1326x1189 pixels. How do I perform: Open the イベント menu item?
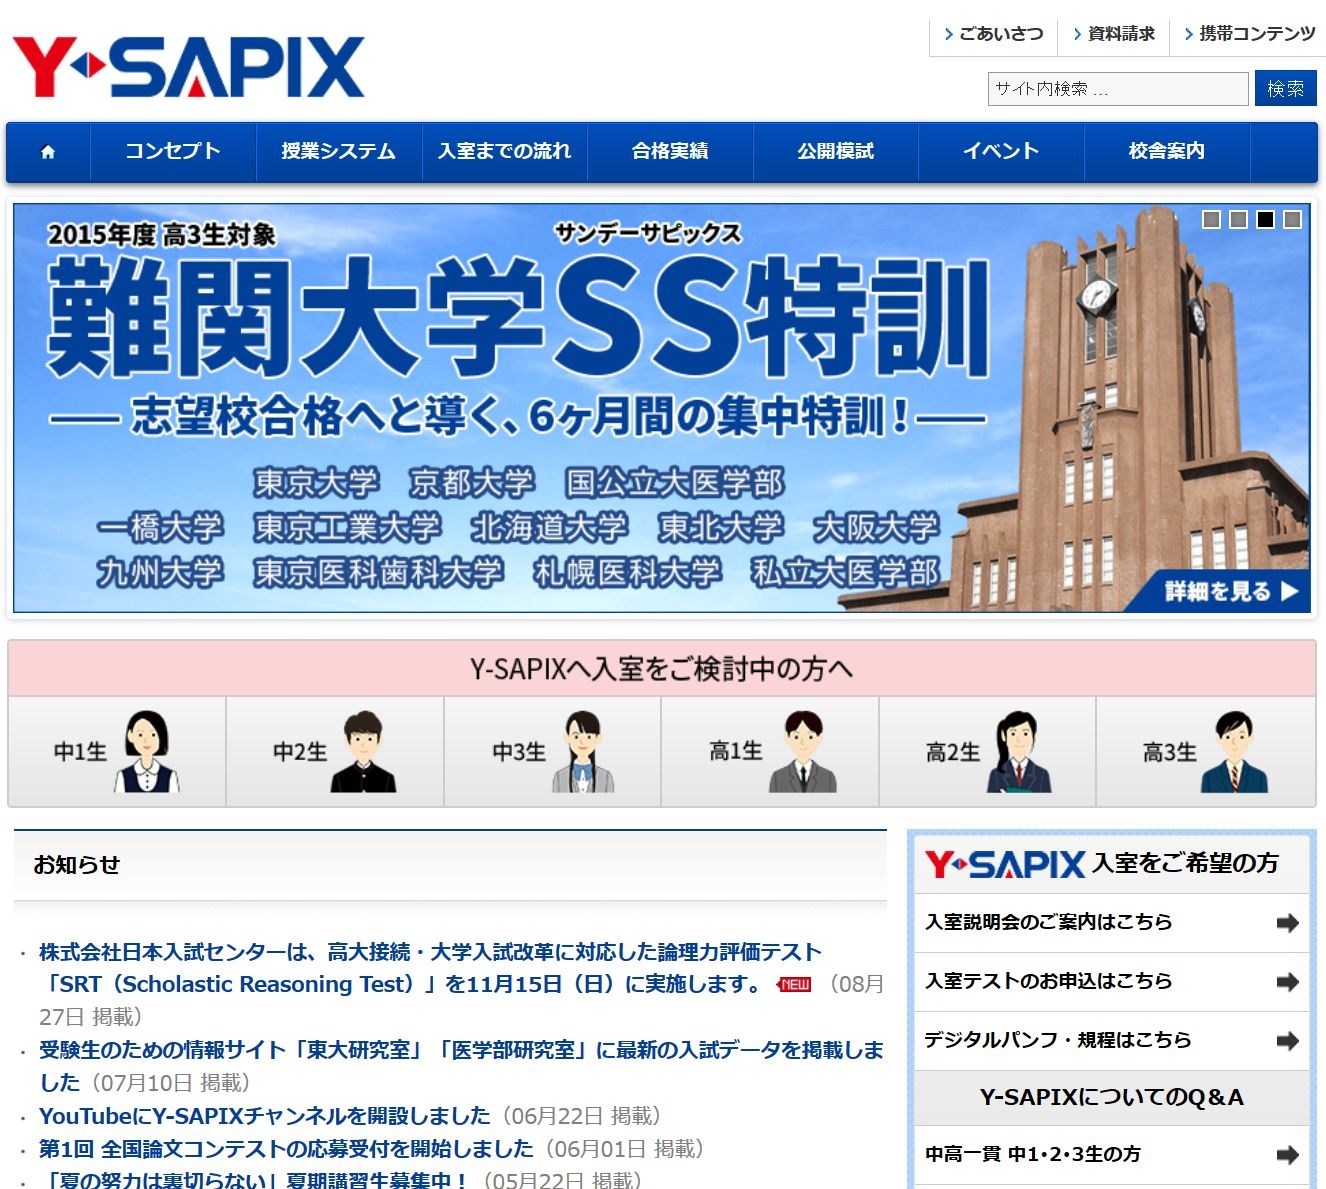point(1001,152)
